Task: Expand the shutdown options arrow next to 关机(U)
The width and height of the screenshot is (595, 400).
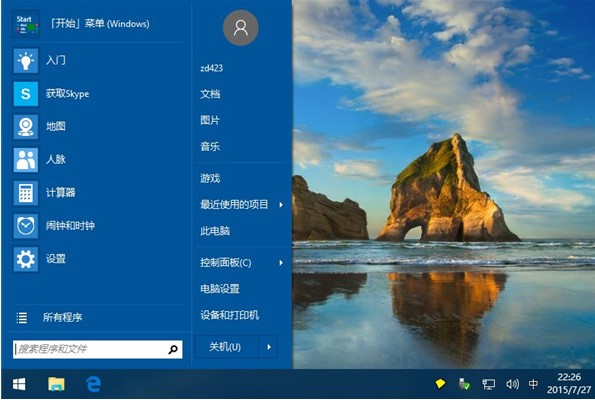Action: (x=269, y=347)
